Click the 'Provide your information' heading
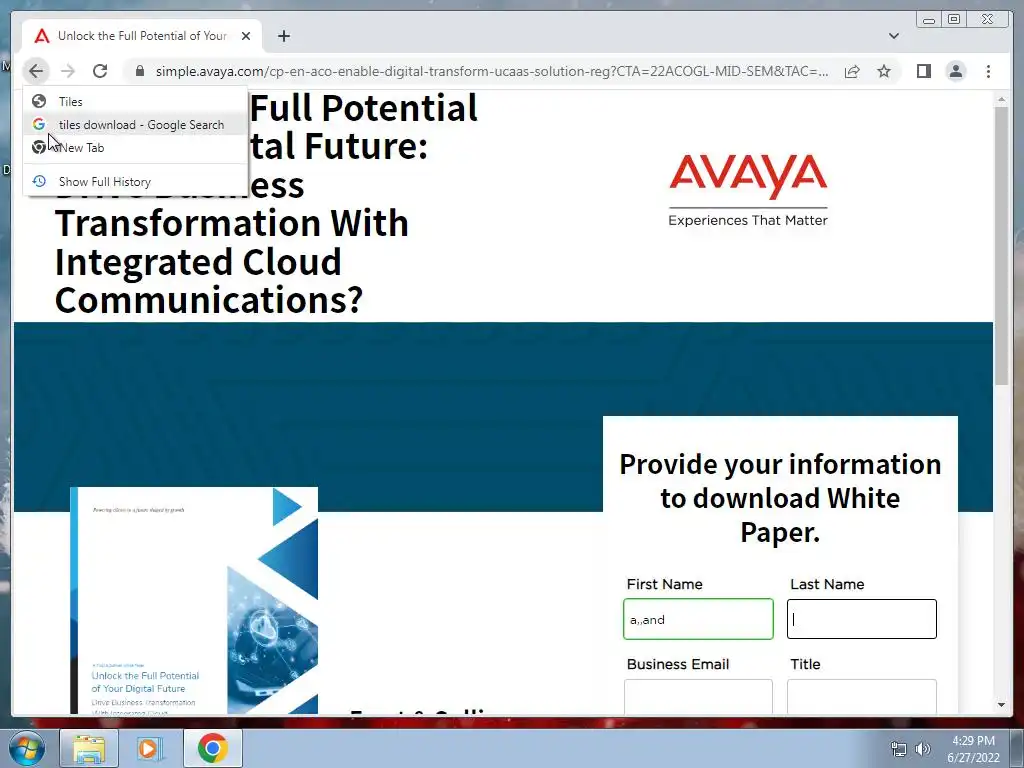This screenshot has height=768, width=1024. [x=780, y=498]
